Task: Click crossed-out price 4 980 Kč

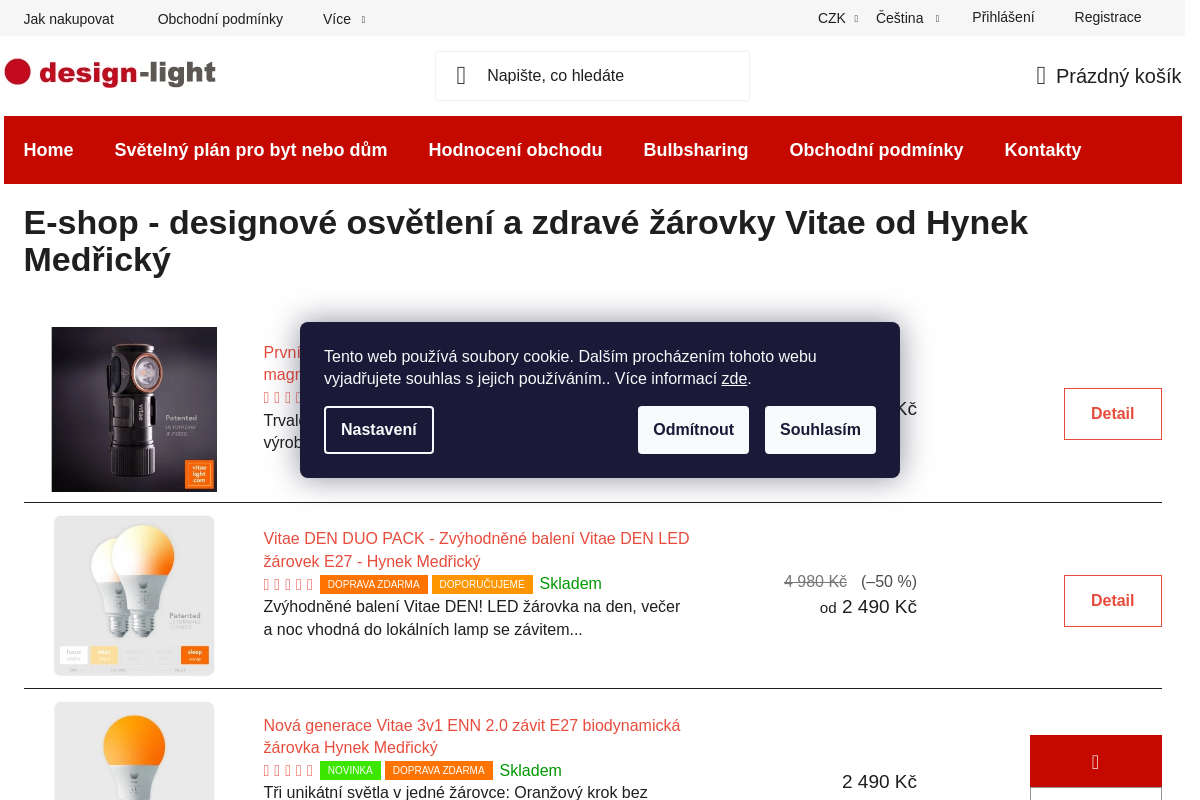Action: coord(815,582)
